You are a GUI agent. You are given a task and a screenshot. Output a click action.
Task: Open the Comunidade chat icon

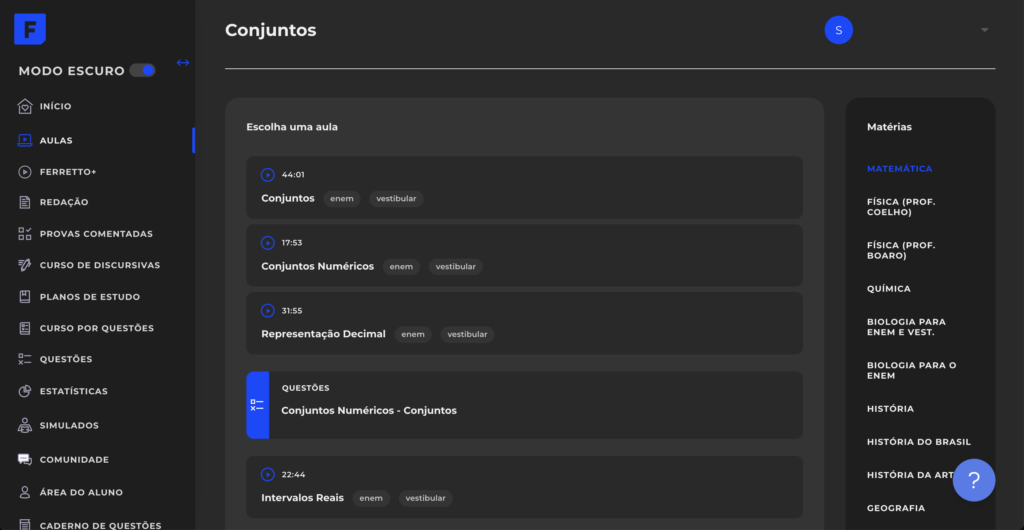pos(25,460)
